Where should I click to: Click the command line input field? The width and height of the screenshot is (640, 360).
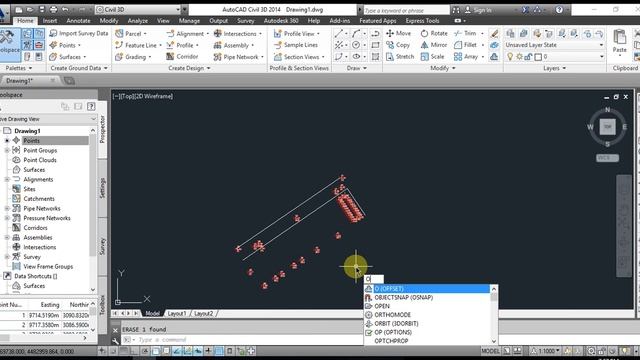point(250,340)
